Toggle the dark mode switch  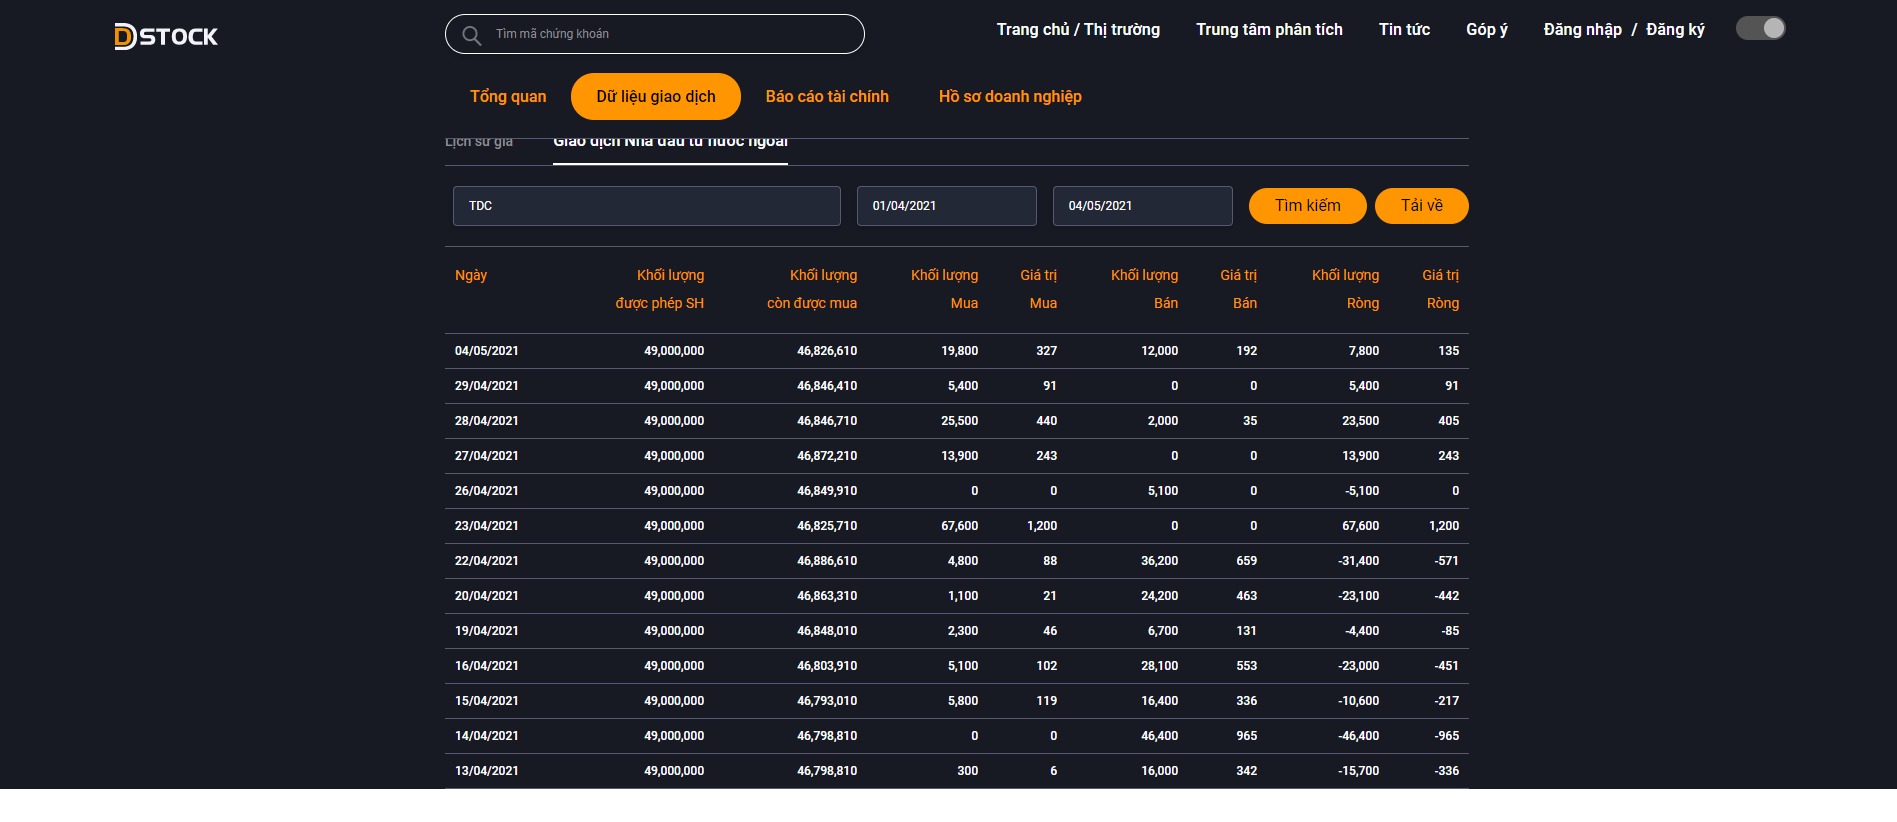[1760, 29]
